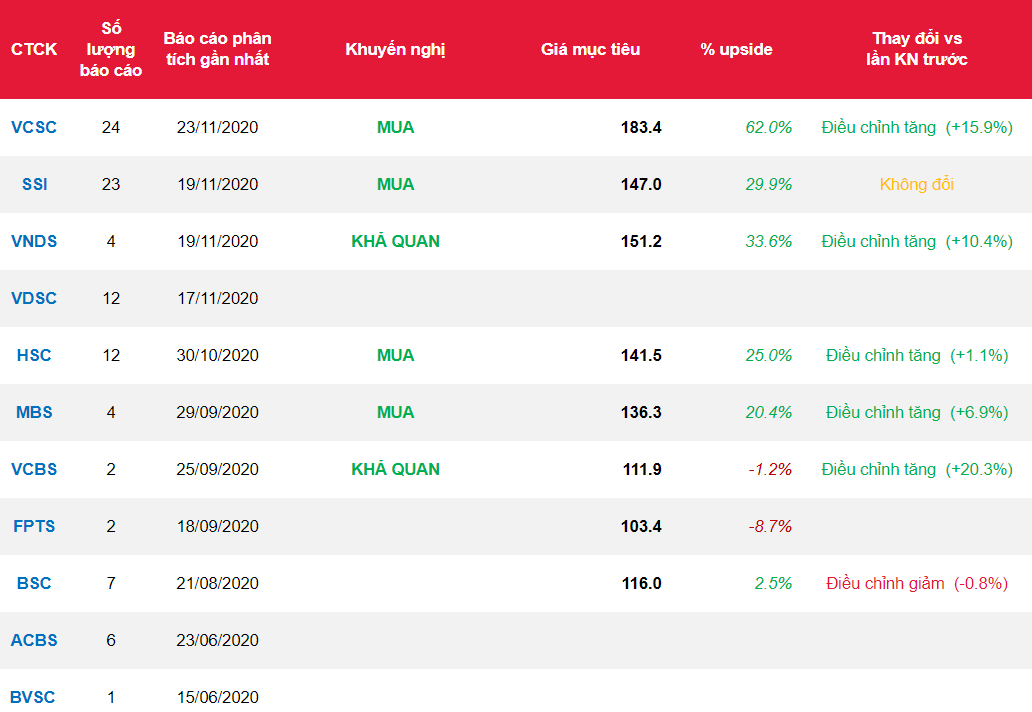Screen dimensions: 1032x712
Task: Click the BVSC brokerage link
Action: (x=34, y=697)
